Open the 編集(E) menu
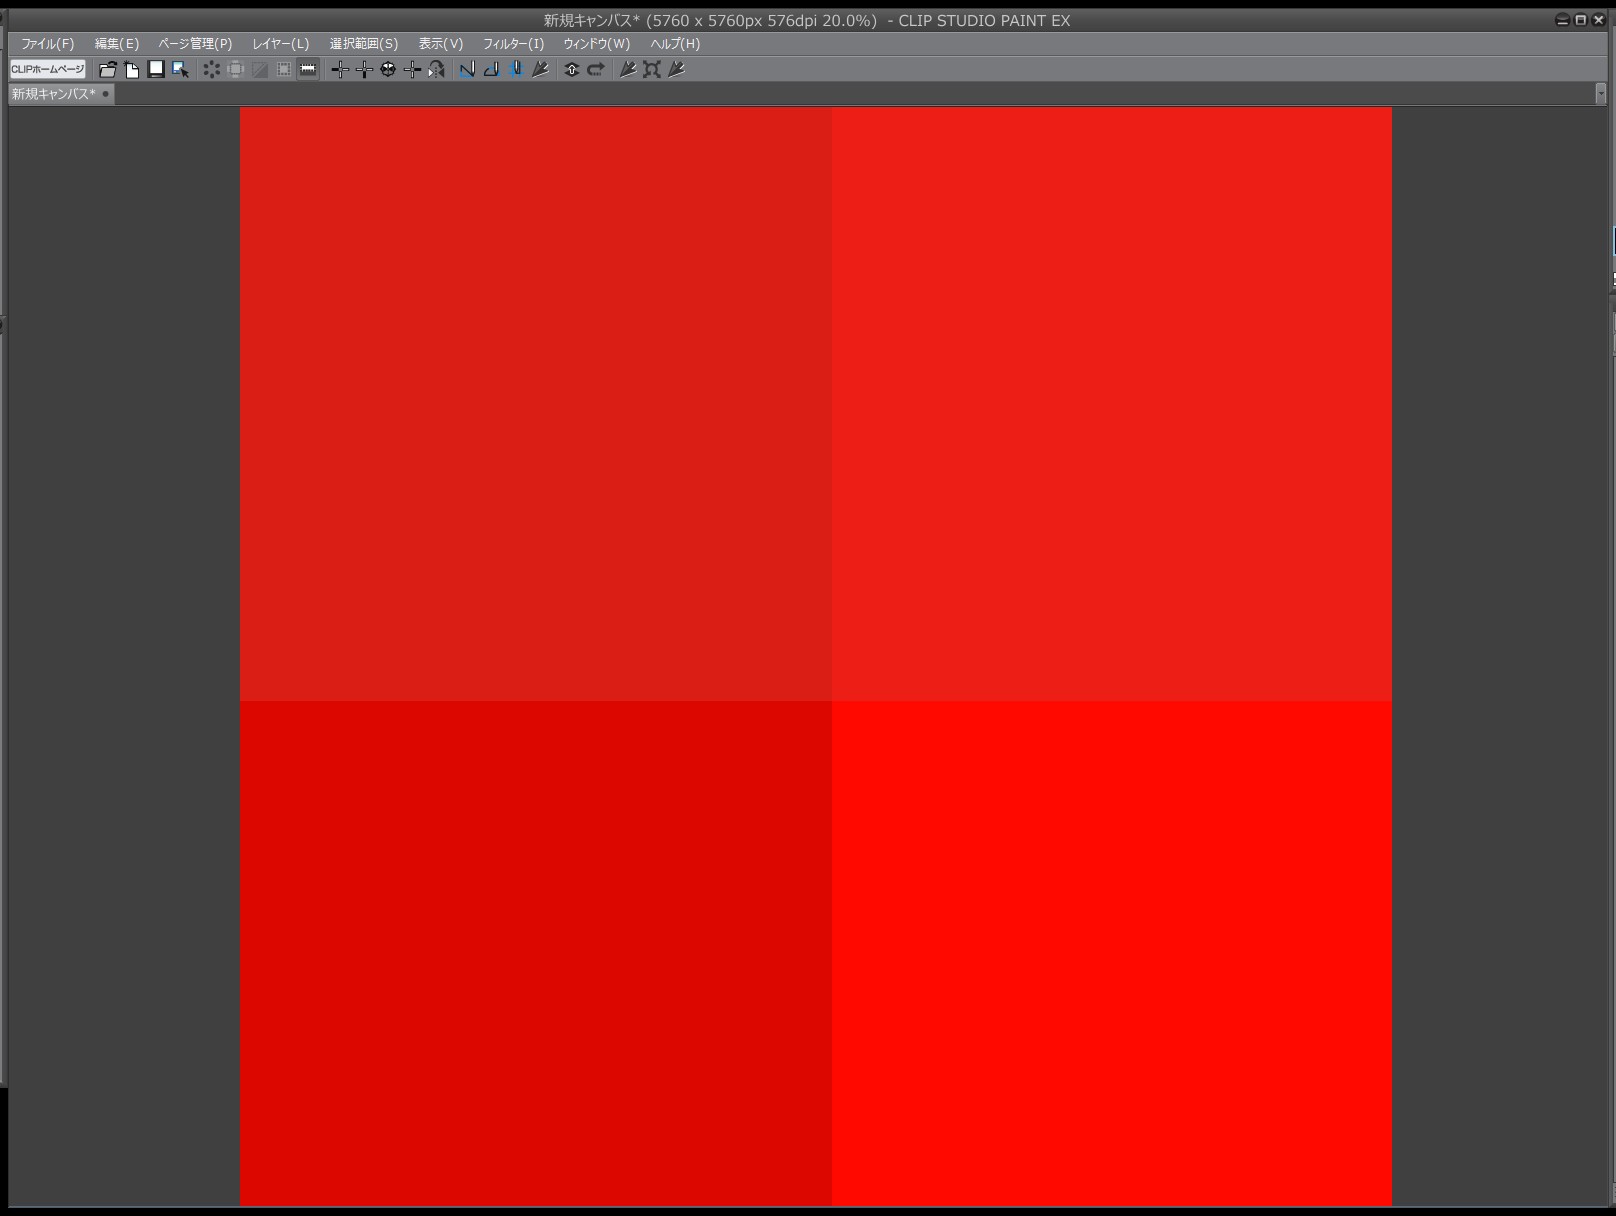This screenshot has width=1616, height=1216. (x=116, y=44)
